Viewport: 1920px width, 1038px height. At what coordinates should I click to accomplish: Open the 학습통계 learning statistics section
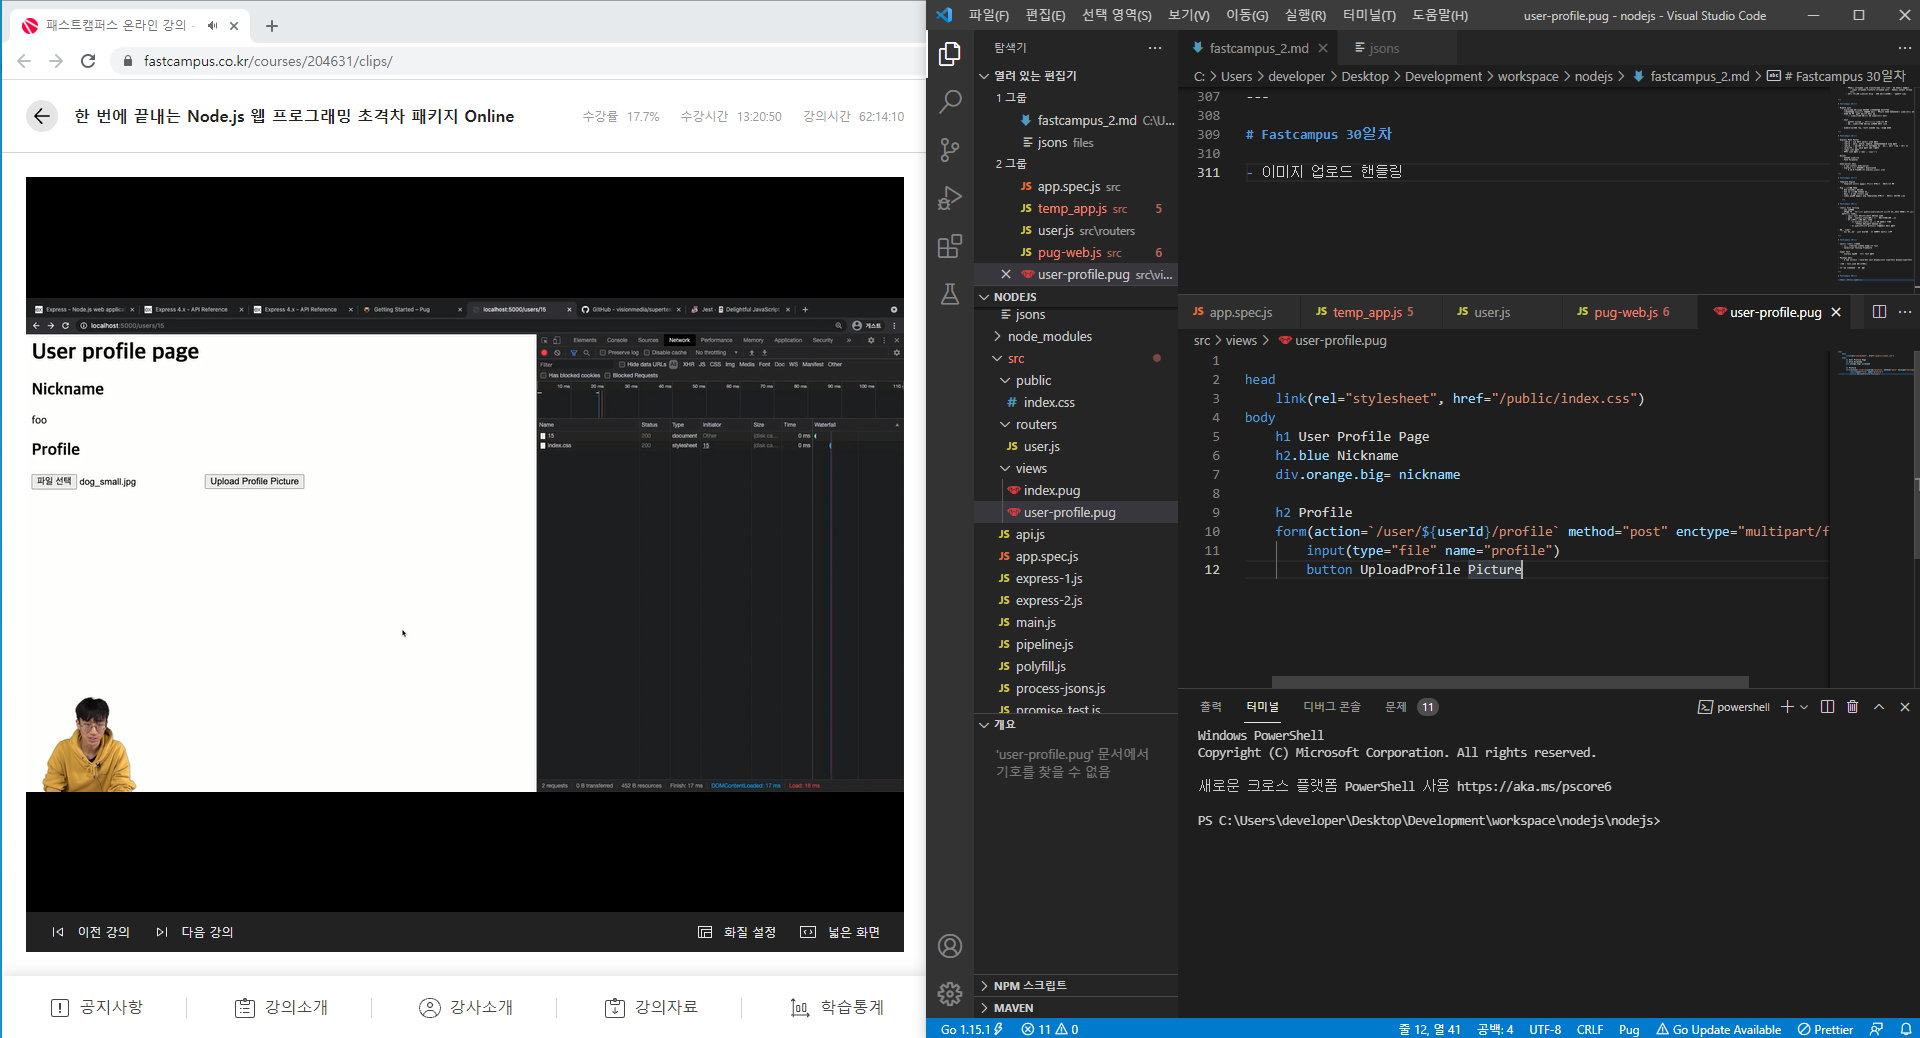coord(837,1007)
